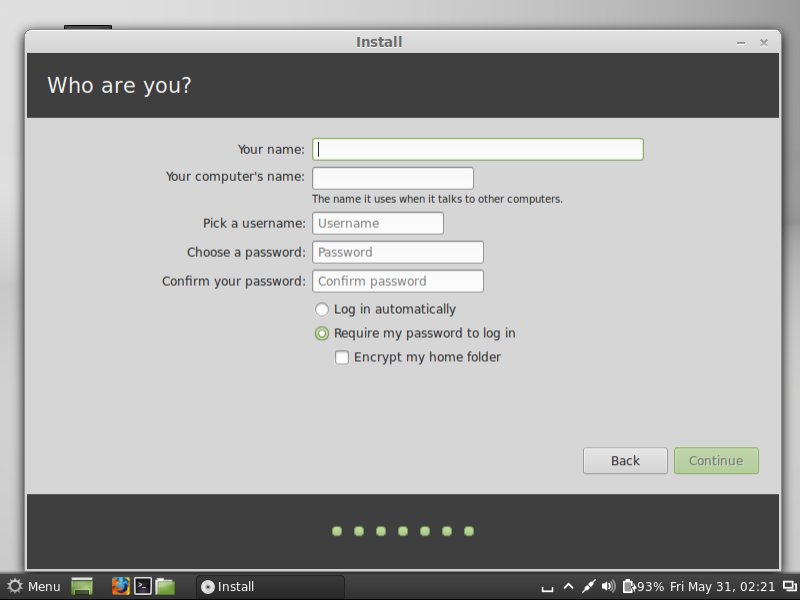Click the workspace switcher icon at the panel end

[x=790, y=587]
